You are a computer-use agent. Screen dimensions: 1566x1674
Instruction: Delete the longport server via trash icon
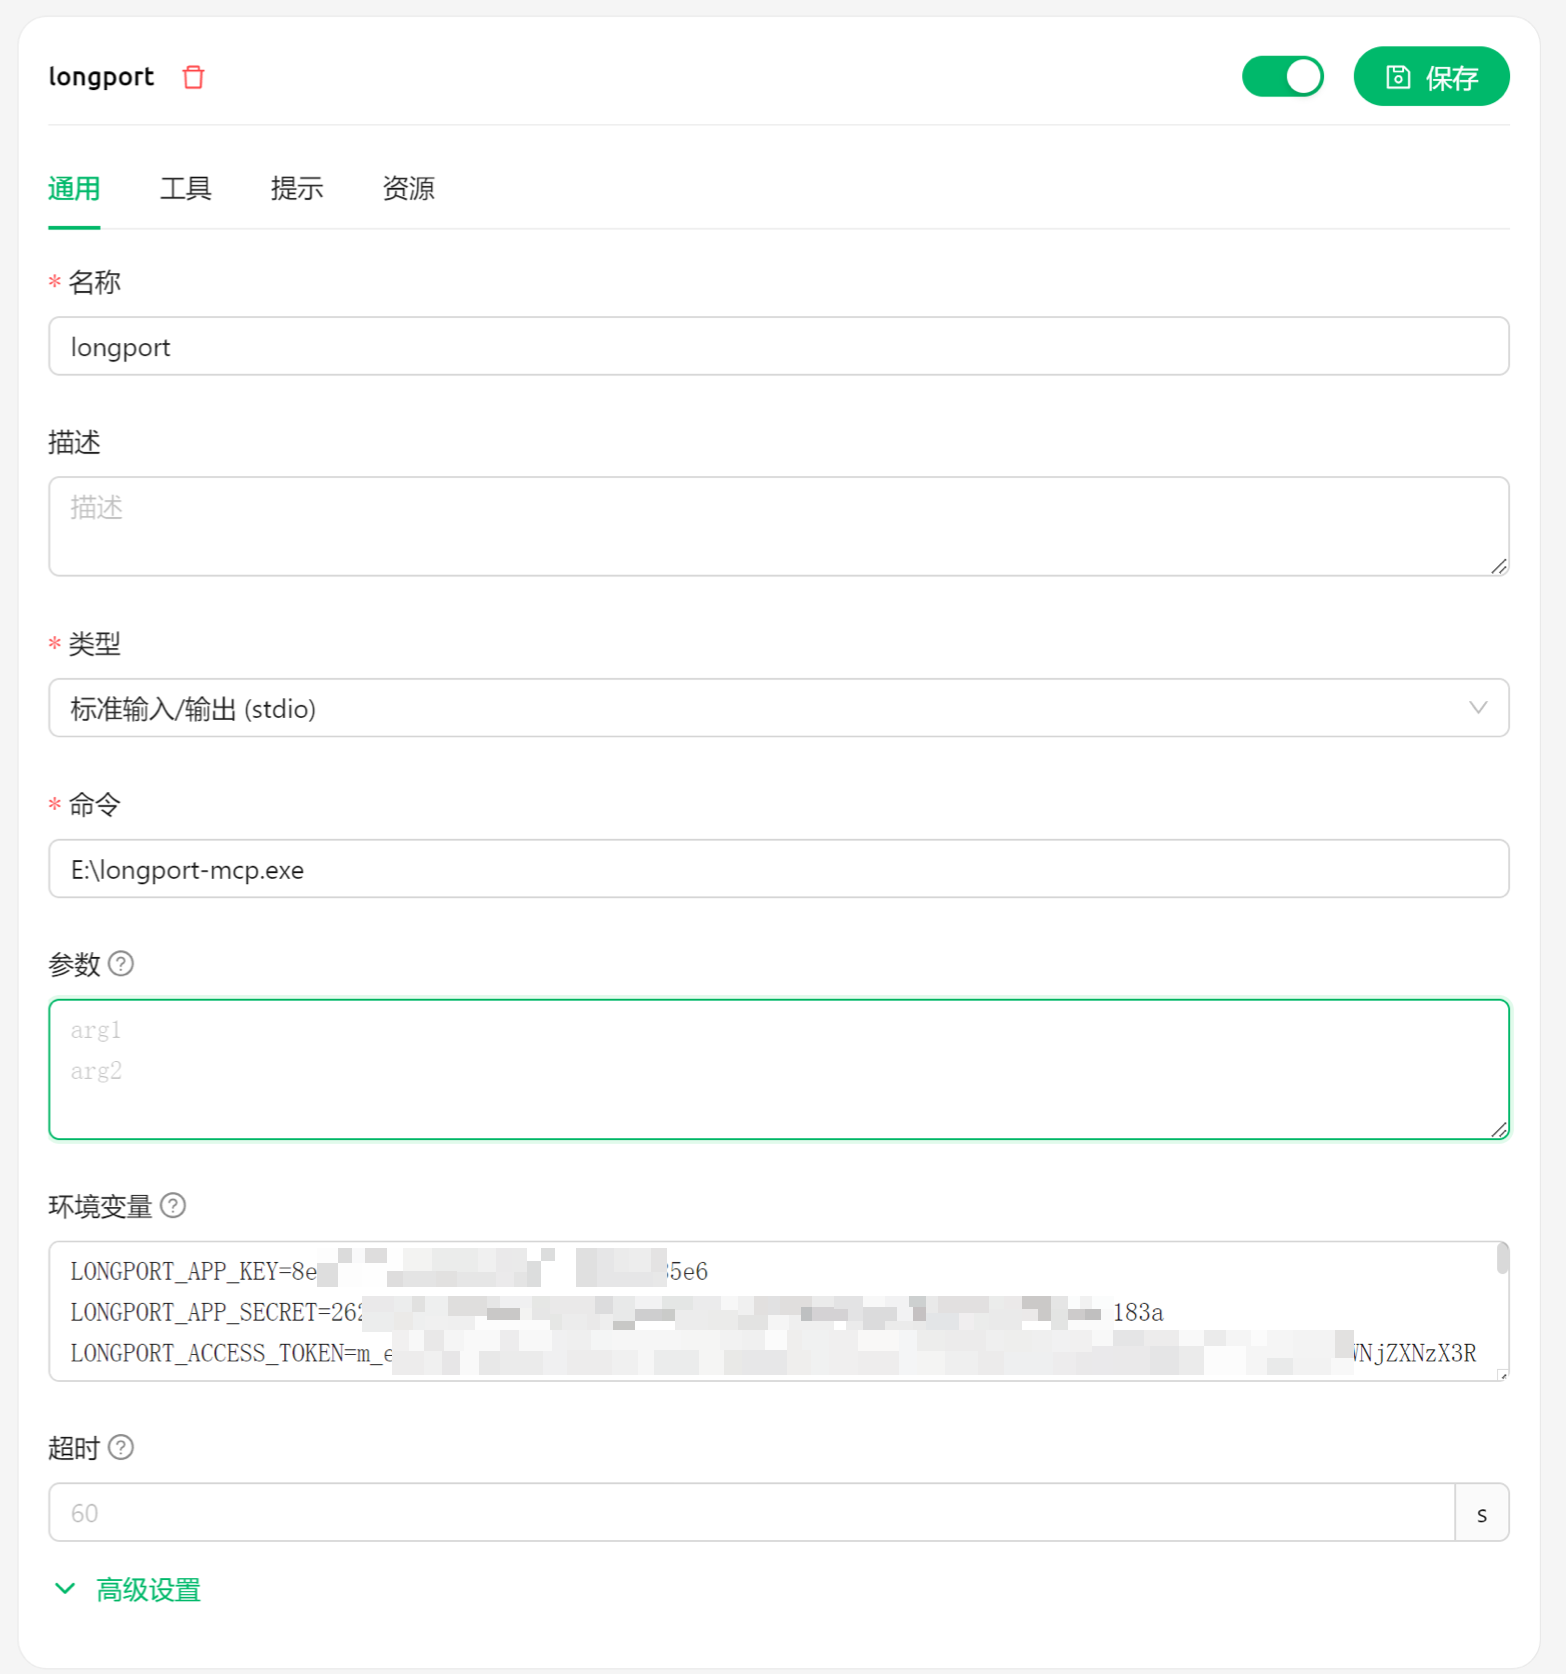193,77
